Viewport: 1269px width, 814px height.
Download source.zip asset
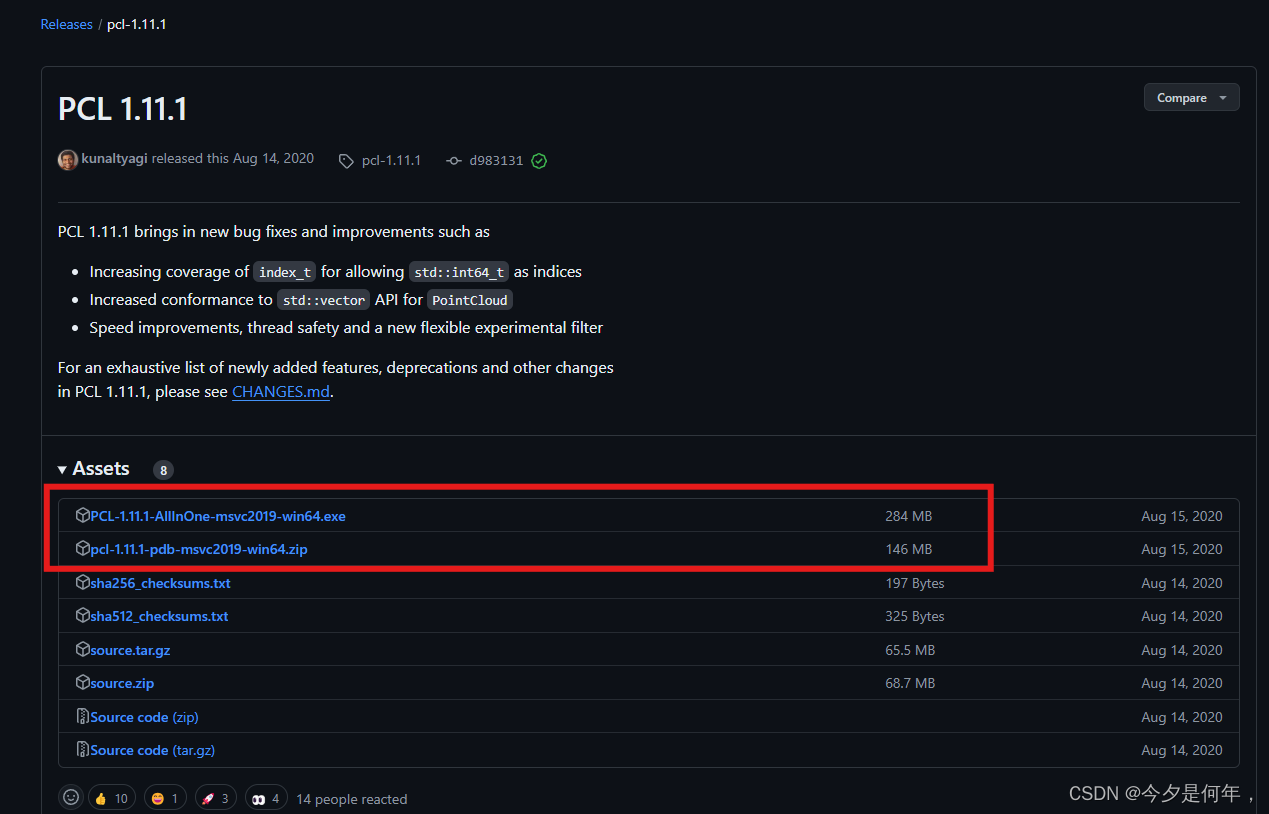click(122, 683)
